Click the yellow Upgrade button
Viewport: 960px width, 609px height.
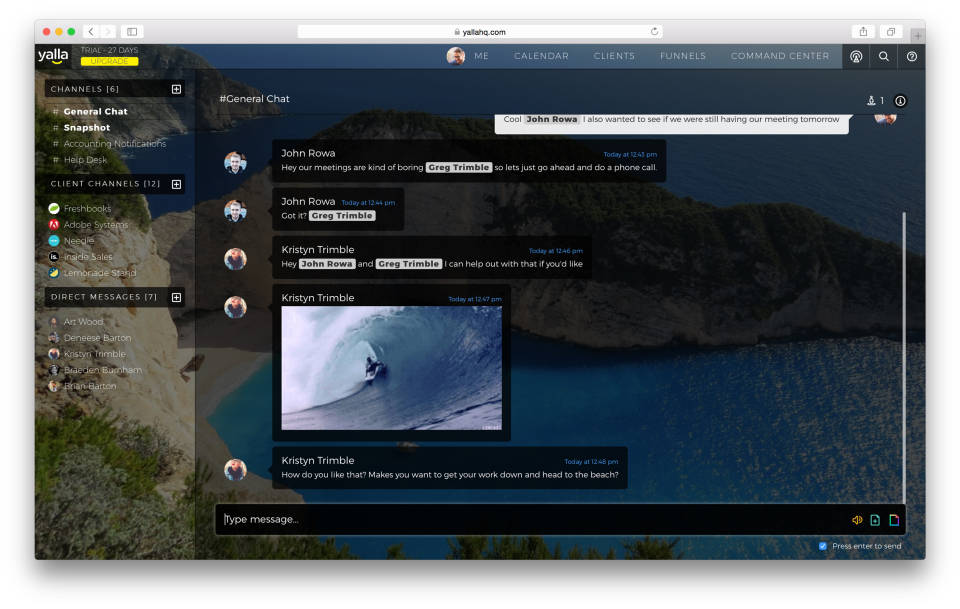109,61
